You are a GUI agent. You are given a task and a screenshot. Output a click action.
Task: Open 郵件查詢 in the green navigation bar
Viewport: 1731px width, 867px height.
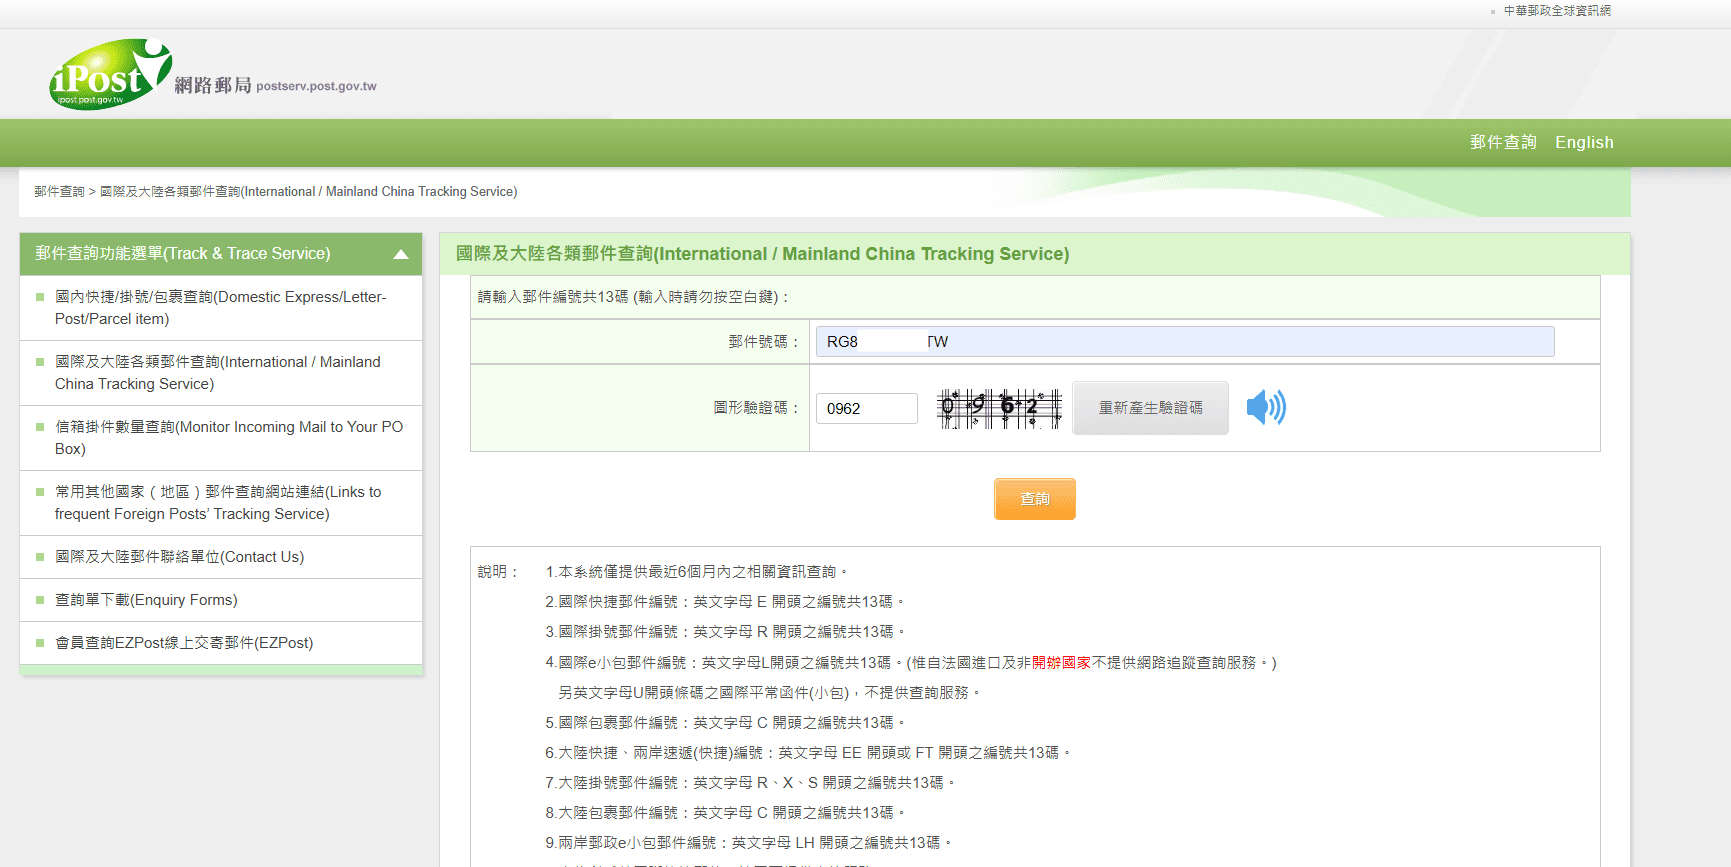(1503, 142)
